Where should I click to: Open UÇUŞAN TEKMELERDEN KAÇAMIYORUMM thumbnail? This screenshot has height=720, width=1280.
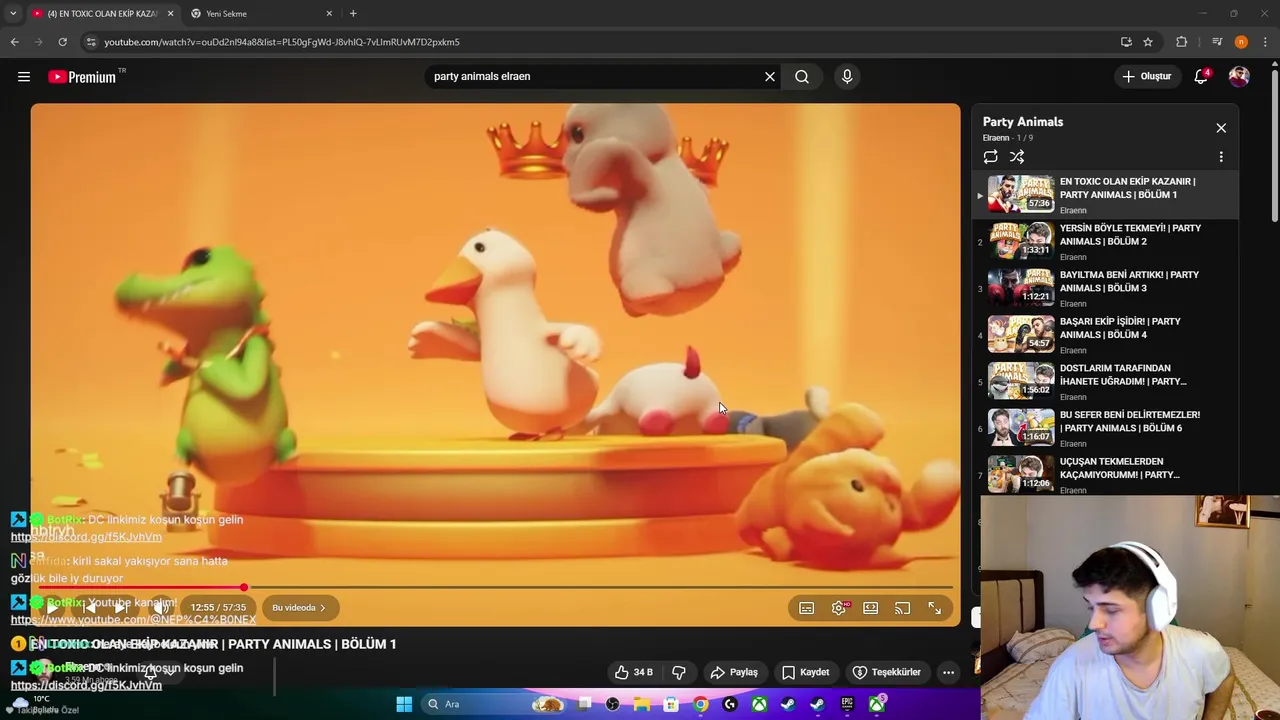1021,475
